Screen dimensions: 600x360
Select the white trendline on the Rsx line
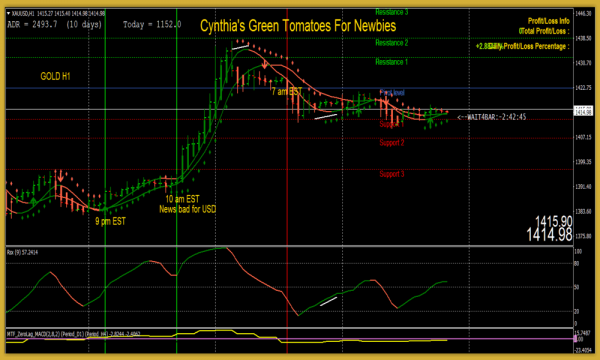[328, 301]
